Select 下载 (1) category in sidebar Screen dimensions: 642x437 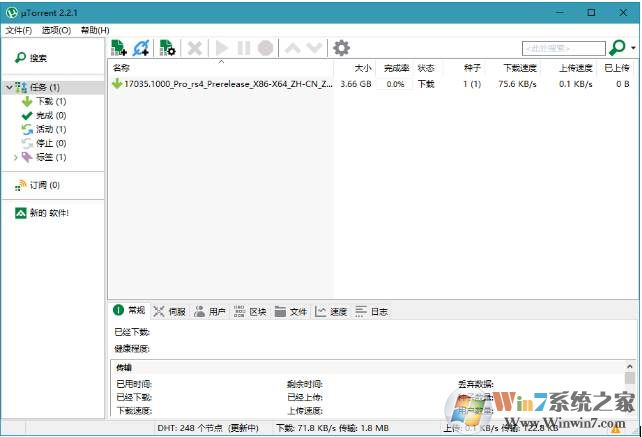click(x=51, y=101)
